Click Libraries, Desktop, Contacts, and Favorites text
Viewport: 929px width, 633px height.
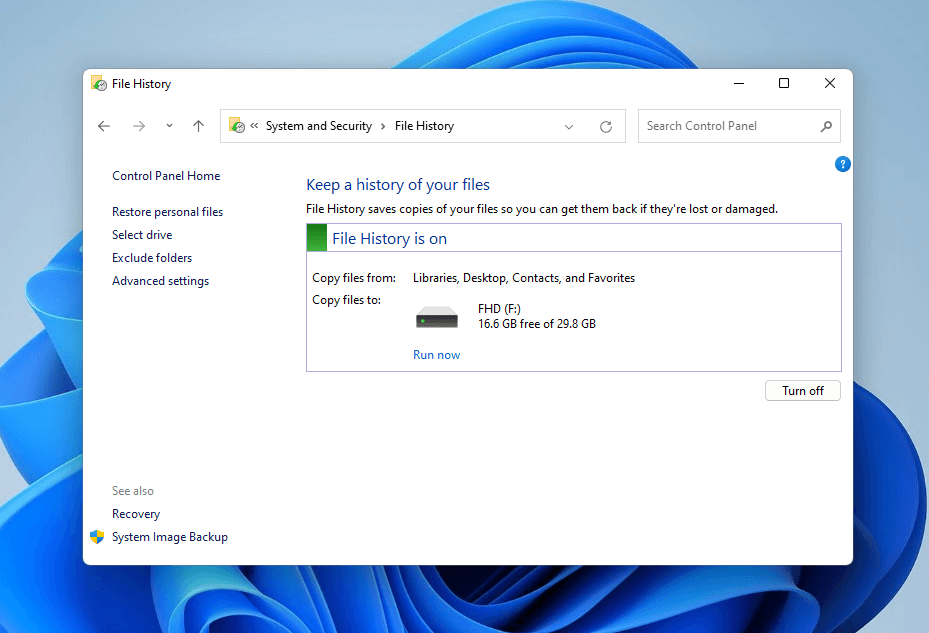tap(524, 277)
